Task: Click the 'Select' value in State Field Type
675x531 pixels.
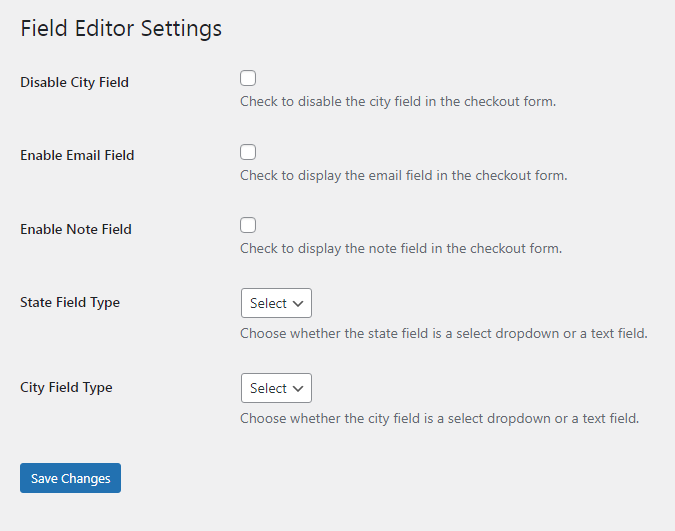Action: point(268,303)
